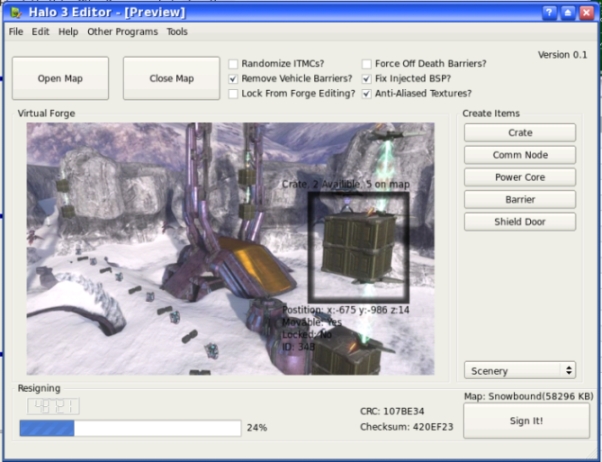The width and height of the screenshot is (602, 462).
Task: Click the segmented digit display under Resigning
Action: tap(53, 406)
